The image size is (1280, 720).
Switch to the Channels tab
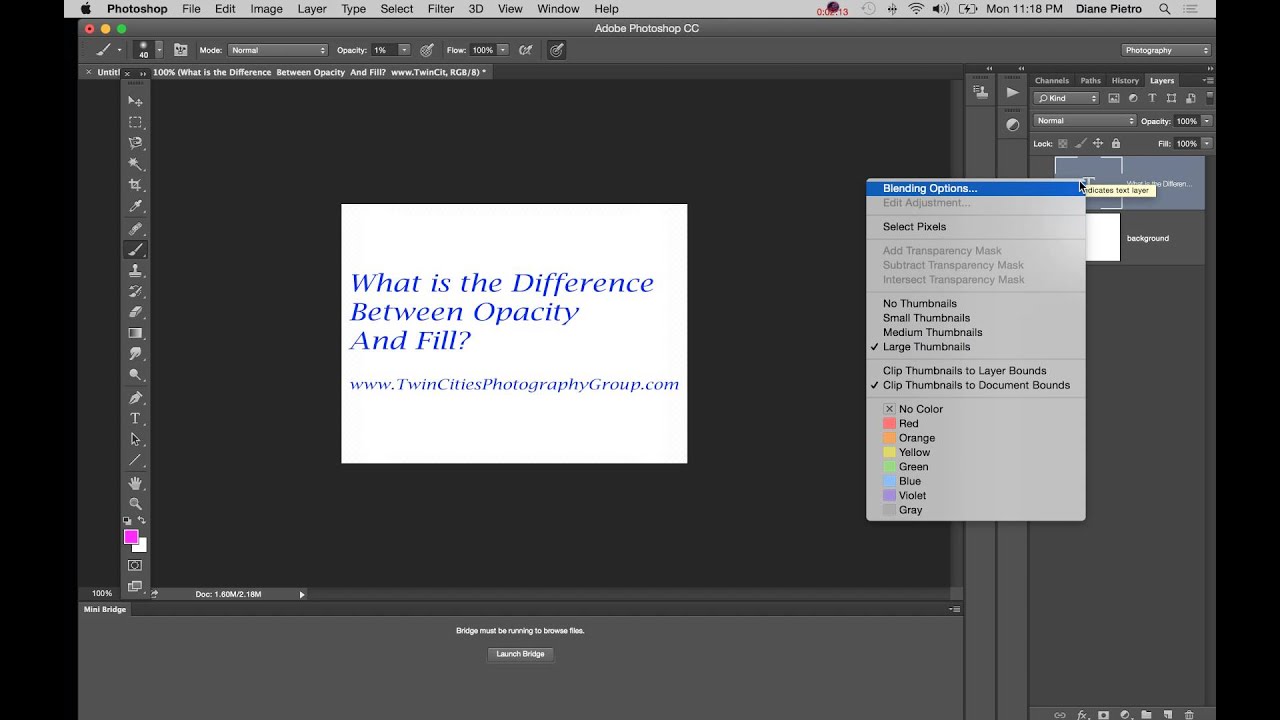[1052, 80]
